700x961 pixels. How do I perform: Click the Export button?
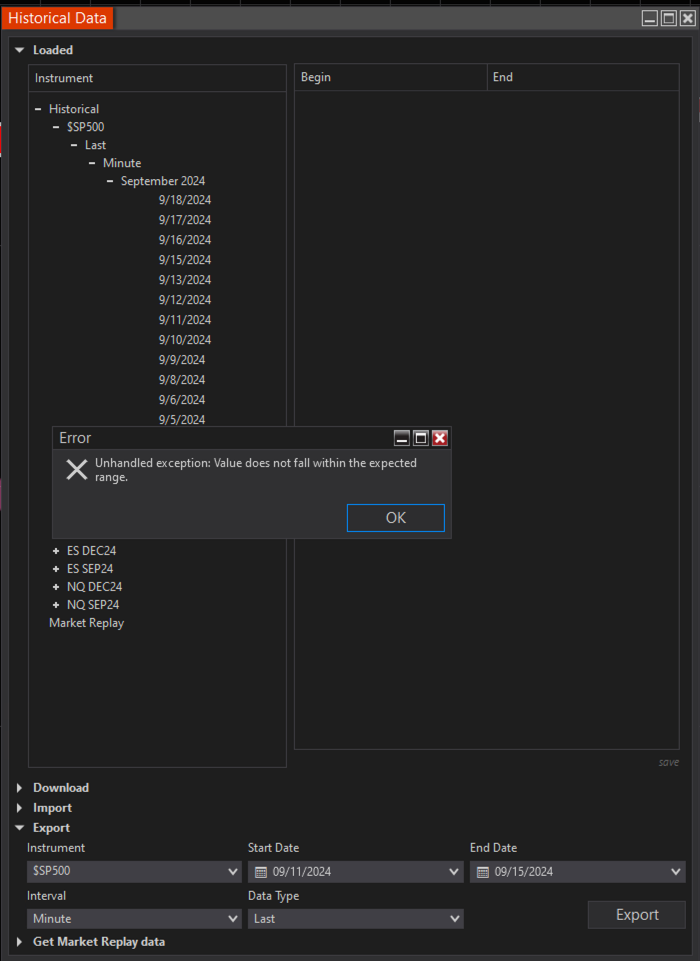pos(636,914)
